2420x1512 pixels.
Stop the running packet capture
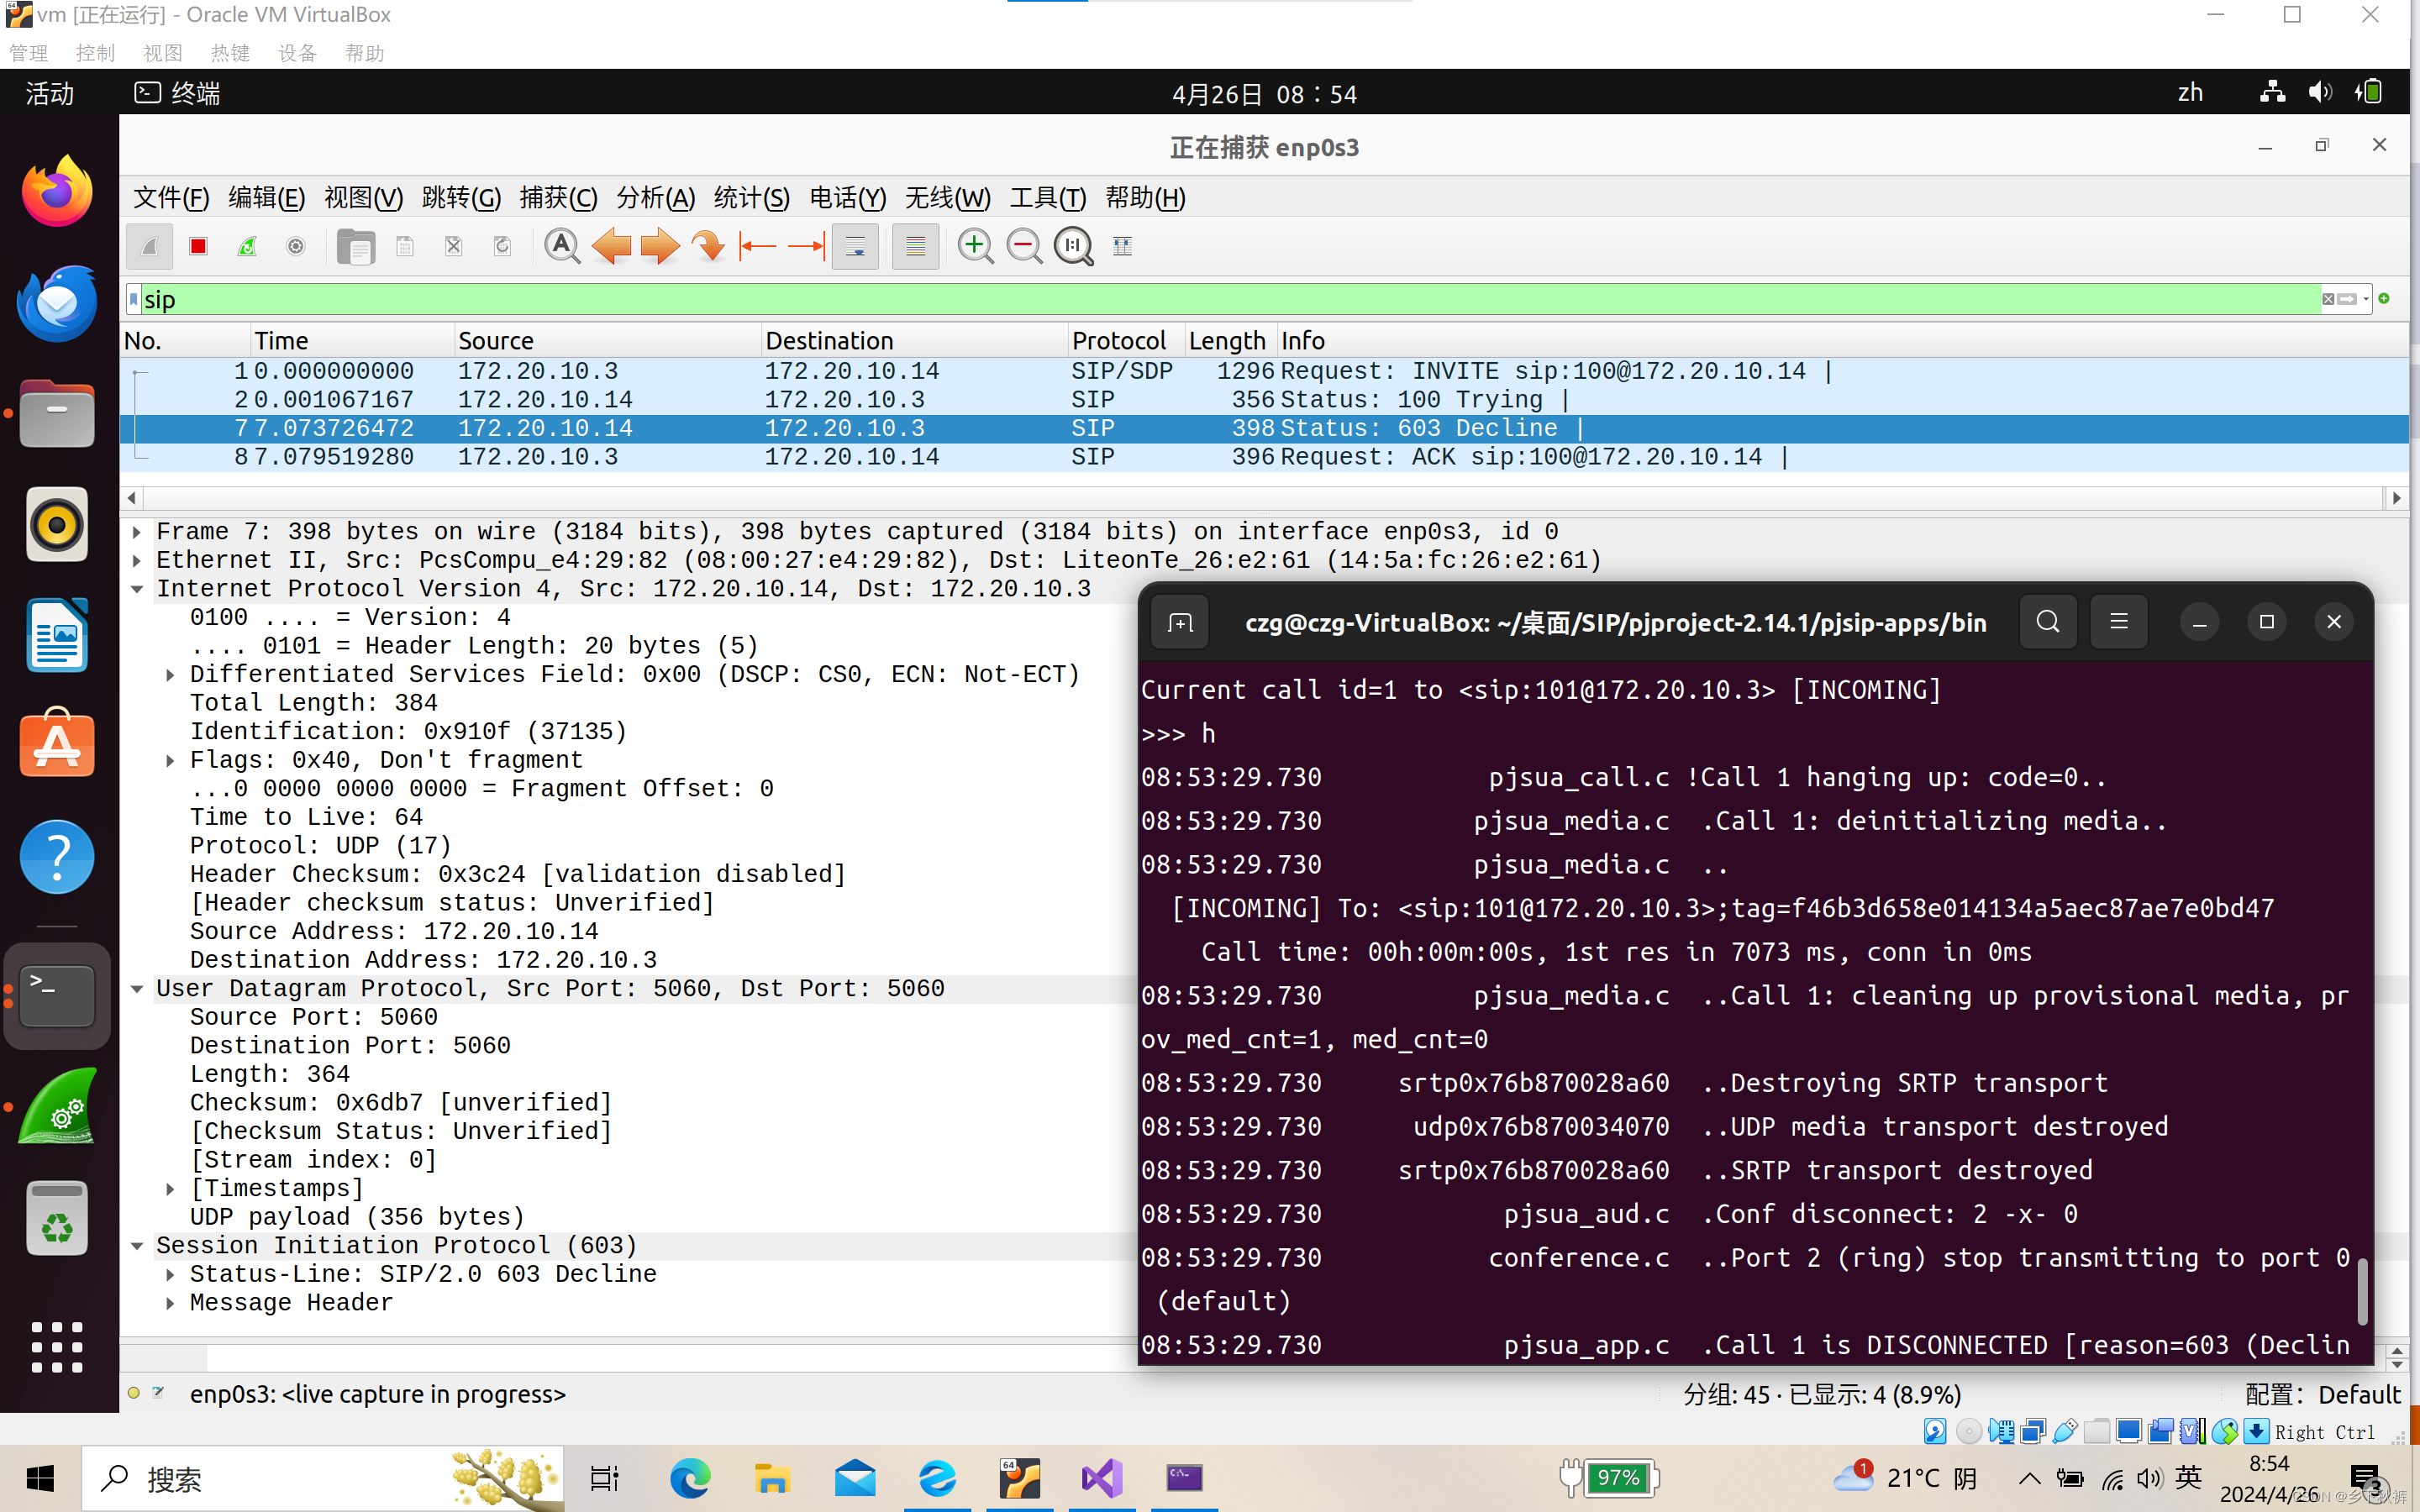tap(197, 246)
